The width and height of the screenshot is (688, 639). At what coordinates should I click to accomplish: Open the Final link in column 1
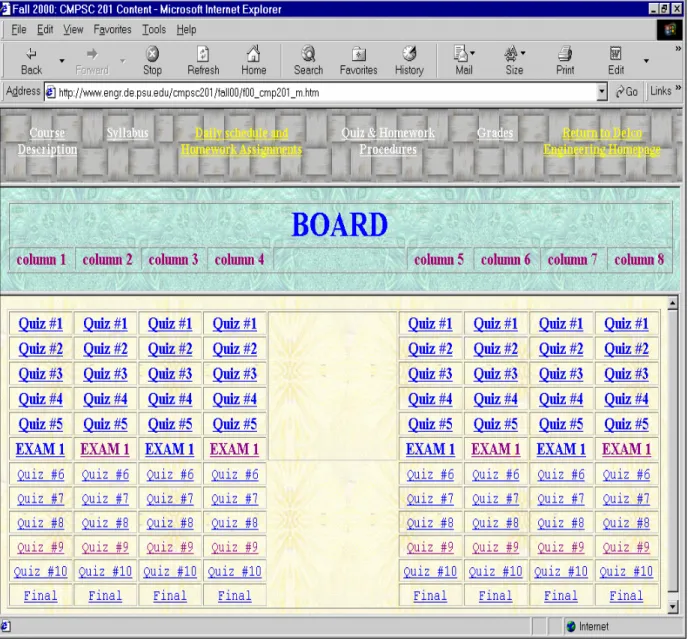tap(40, 596)
